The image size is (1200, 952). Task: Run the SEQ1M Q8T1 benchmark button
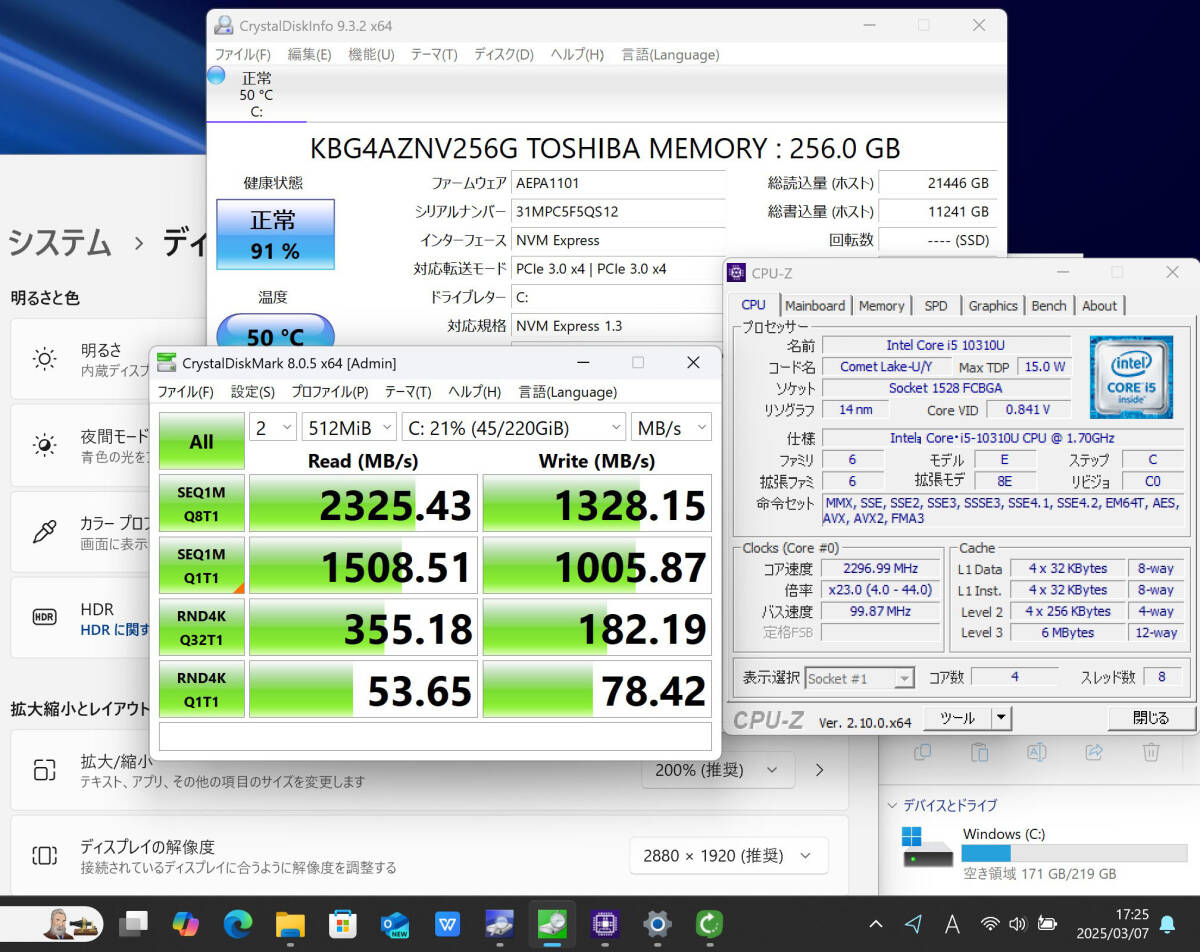click(x=201, y=503)
